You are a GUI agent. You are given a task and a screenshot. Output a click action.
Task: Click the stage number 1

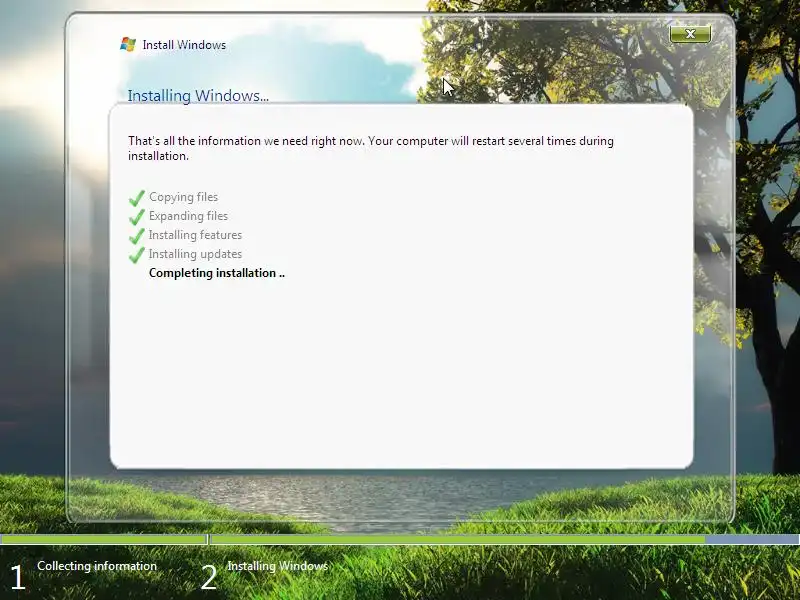tap(17, 578)
